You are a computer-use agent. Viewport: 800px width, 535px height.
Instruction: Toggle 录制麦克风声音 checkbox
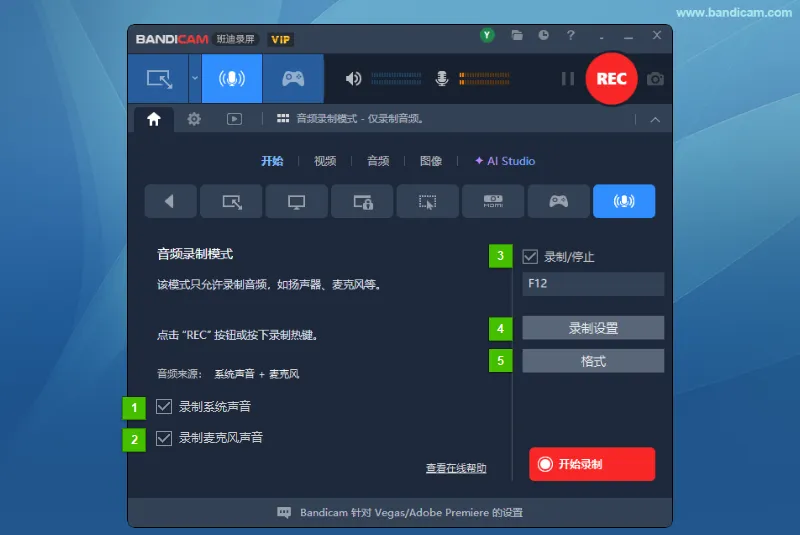[164, 438]
